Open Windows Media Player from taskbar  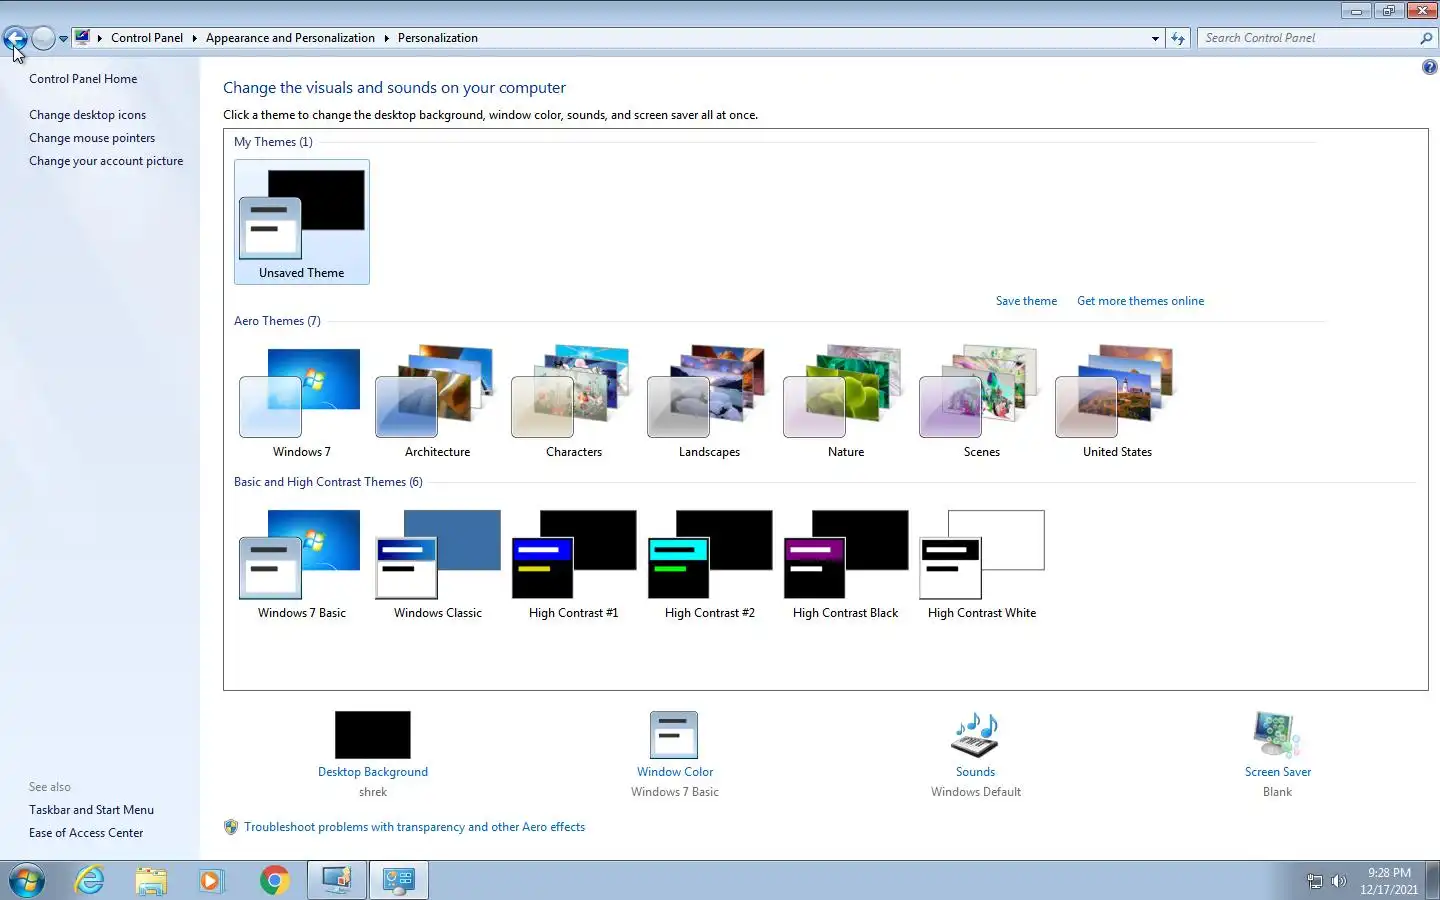212,881
